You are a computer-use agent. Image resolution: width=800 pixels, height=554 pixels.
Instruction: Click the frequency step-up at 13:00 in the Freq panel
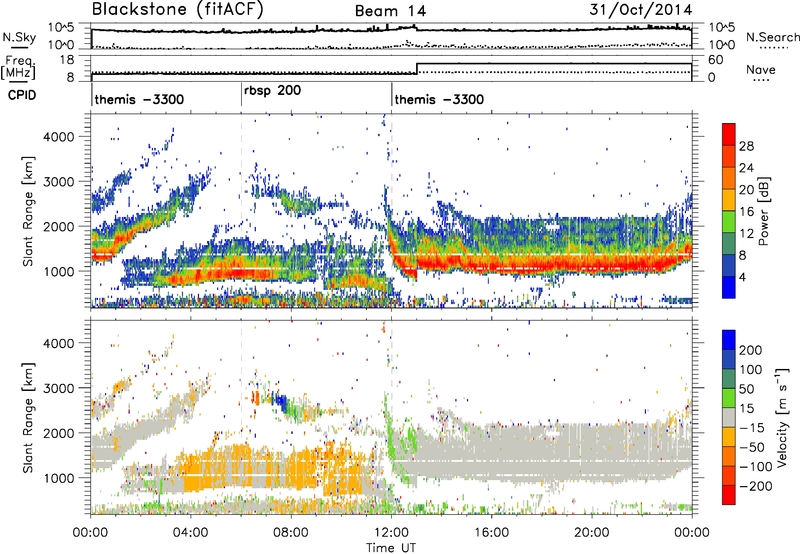click(417, 68)
